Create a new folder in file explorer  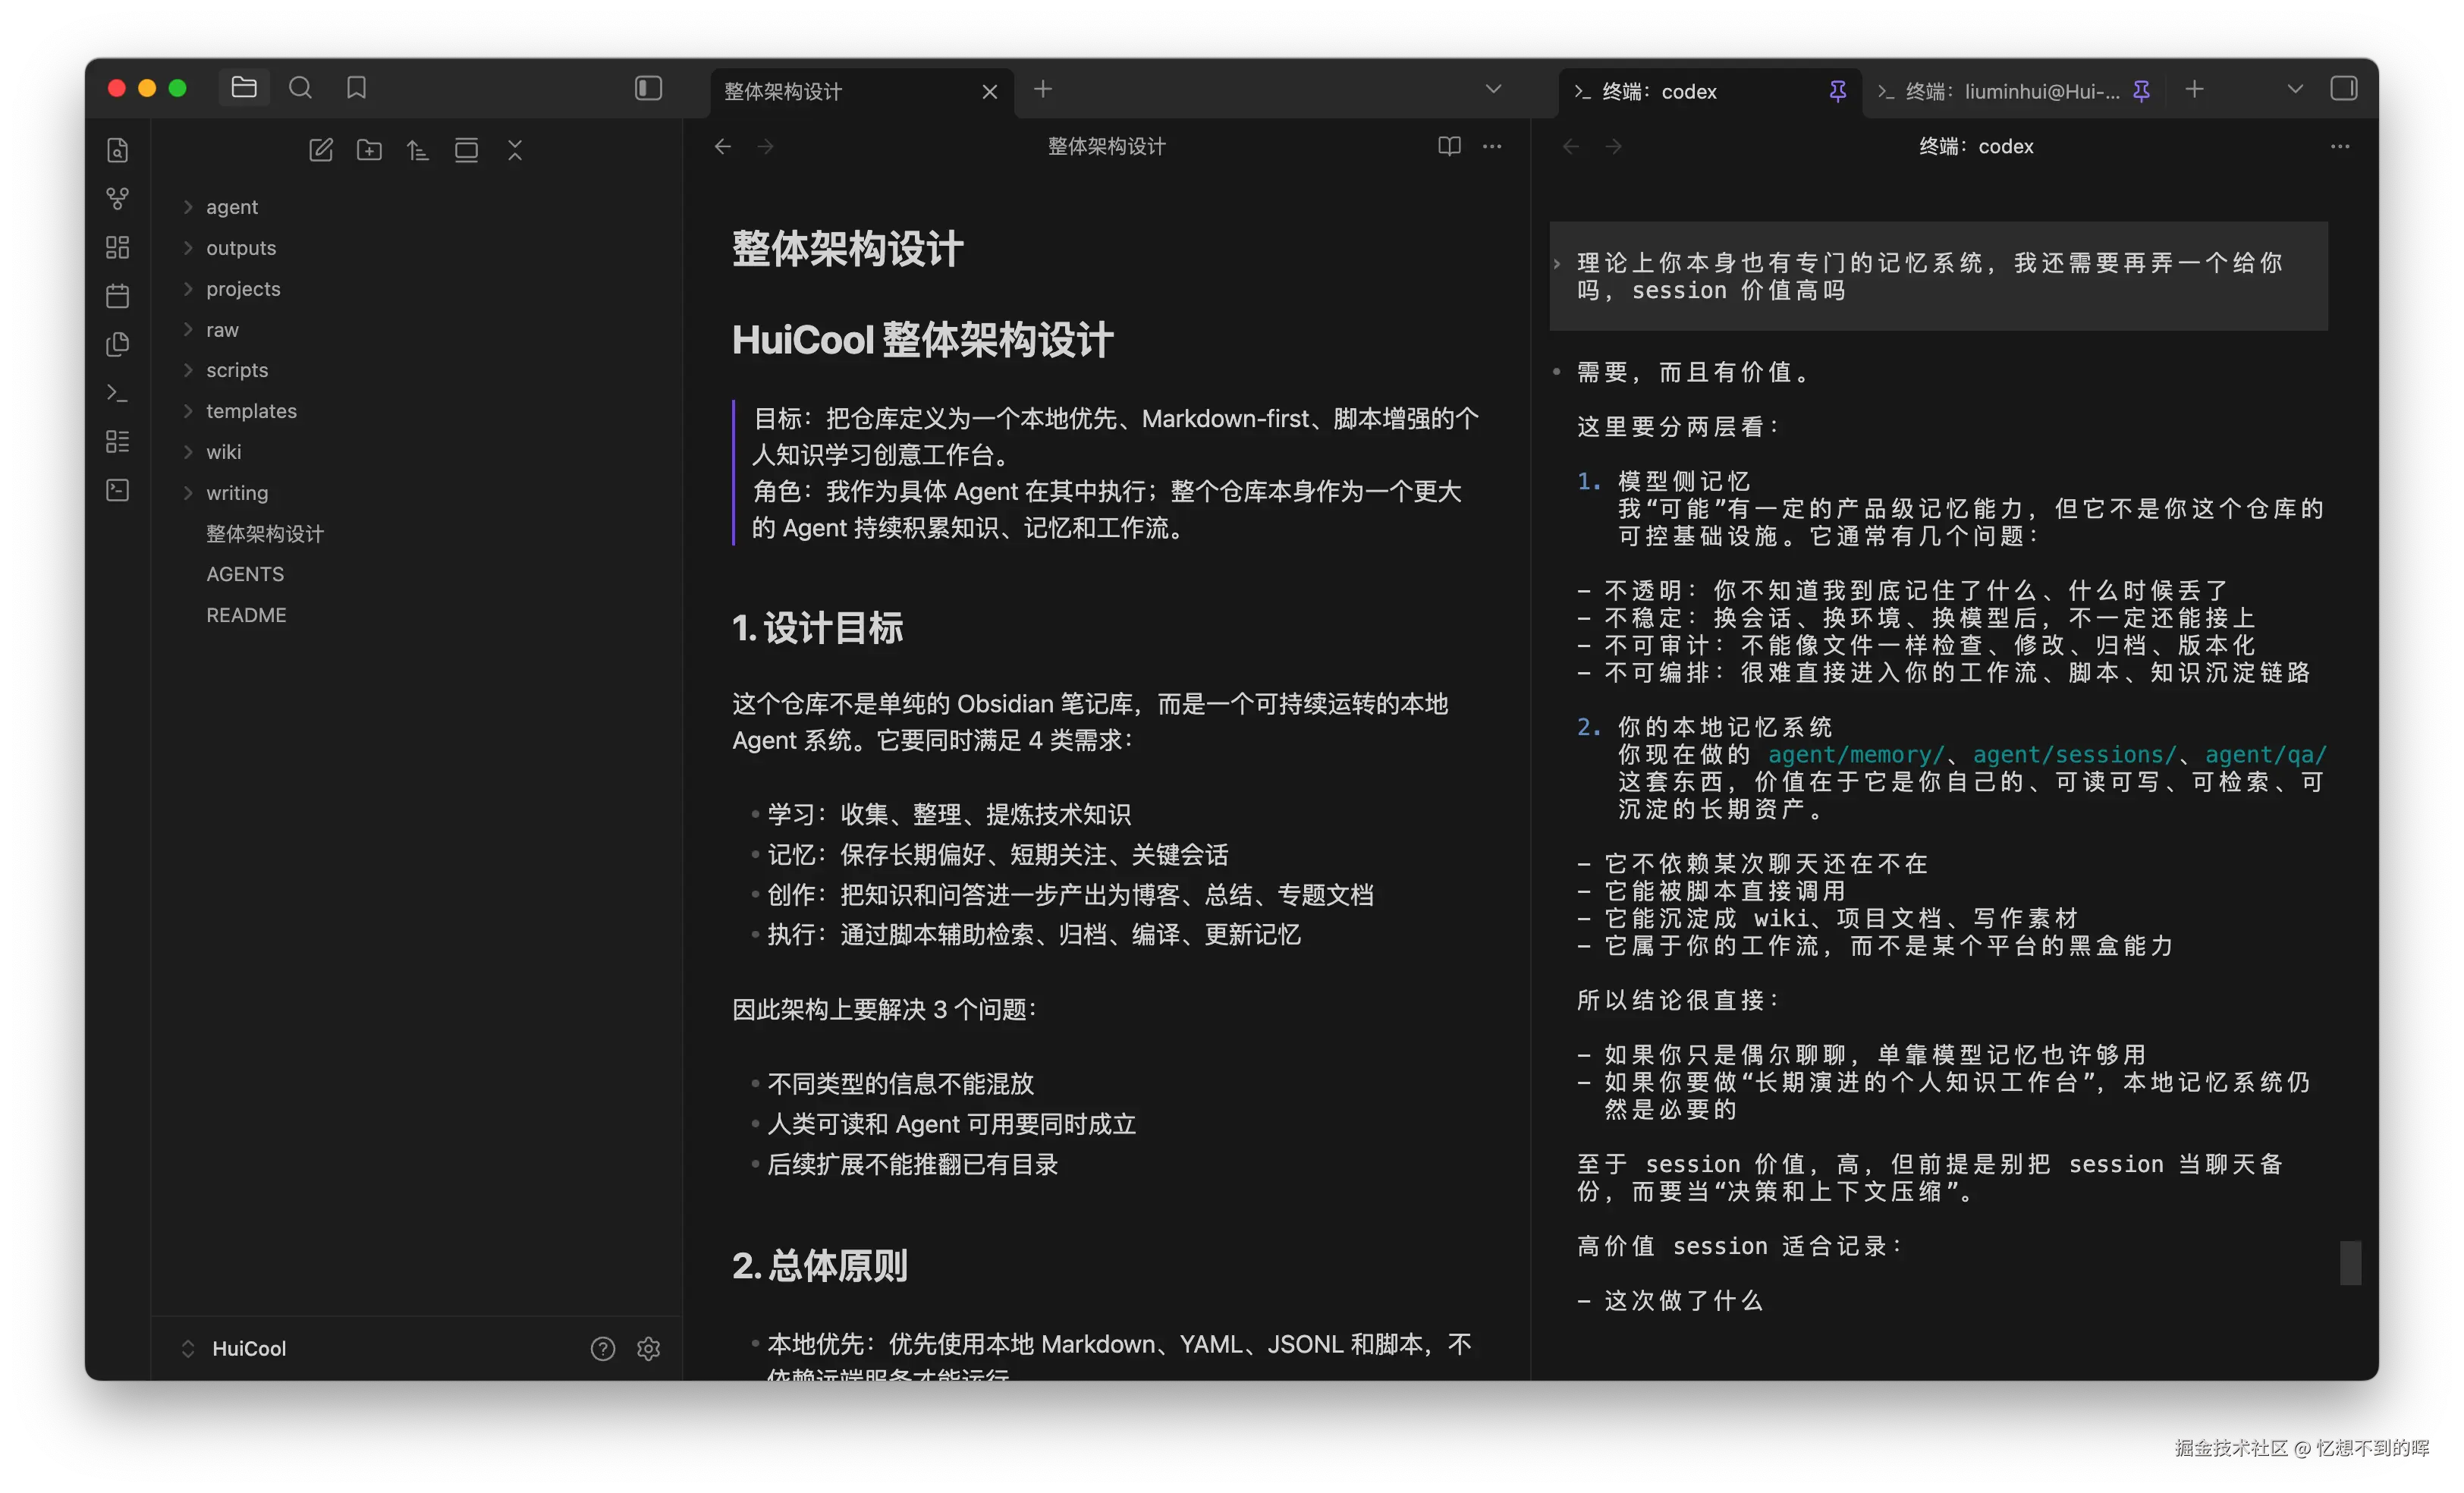[368, 149]
